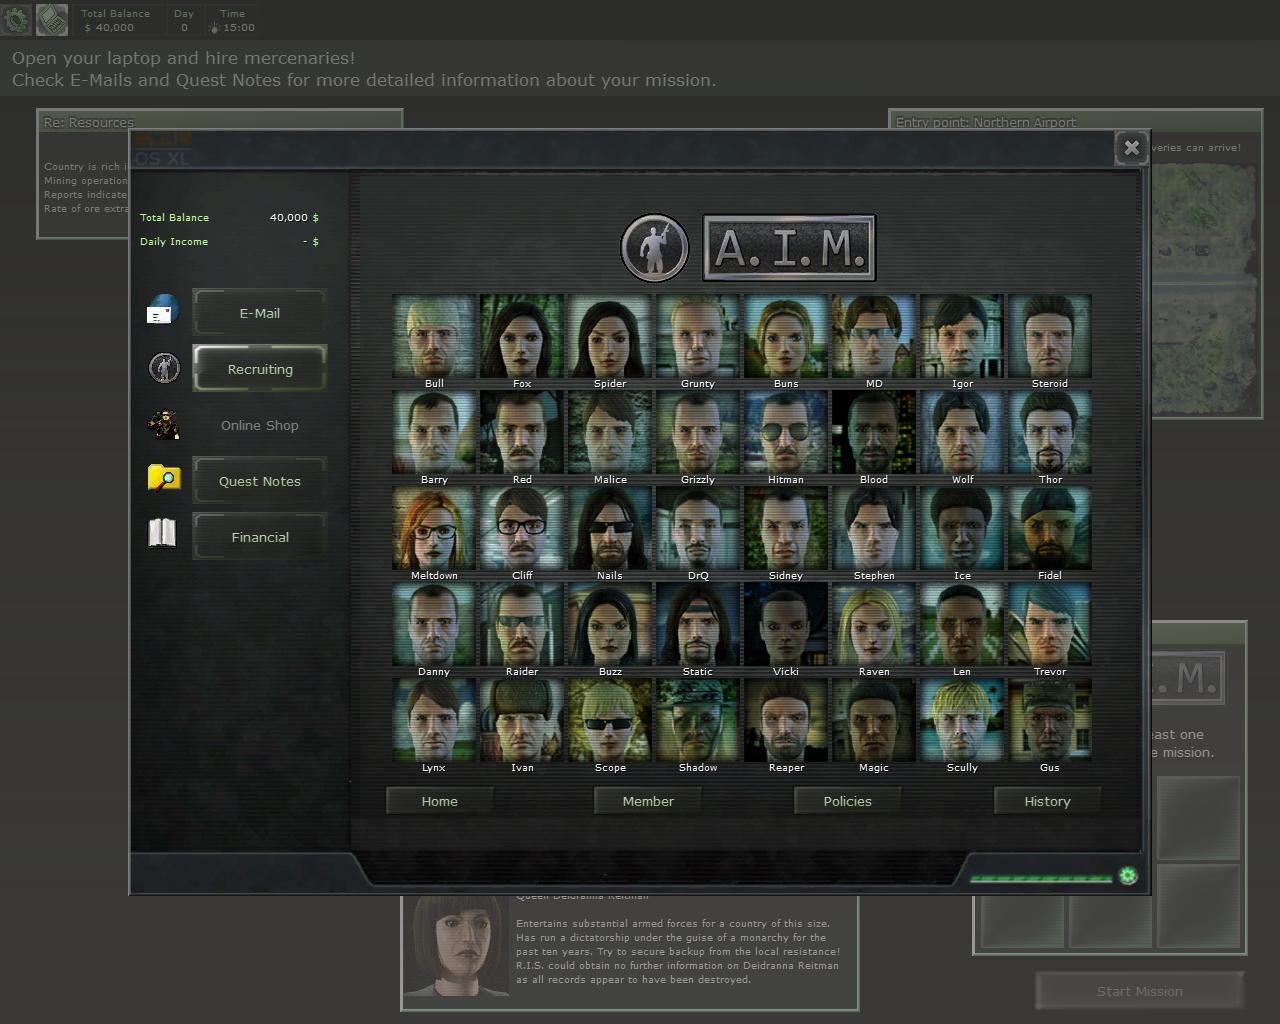Select mercenary Raven portrait
This screenshot has width=1280, height=1024.
pyautogui.click(x=874, y=624)
